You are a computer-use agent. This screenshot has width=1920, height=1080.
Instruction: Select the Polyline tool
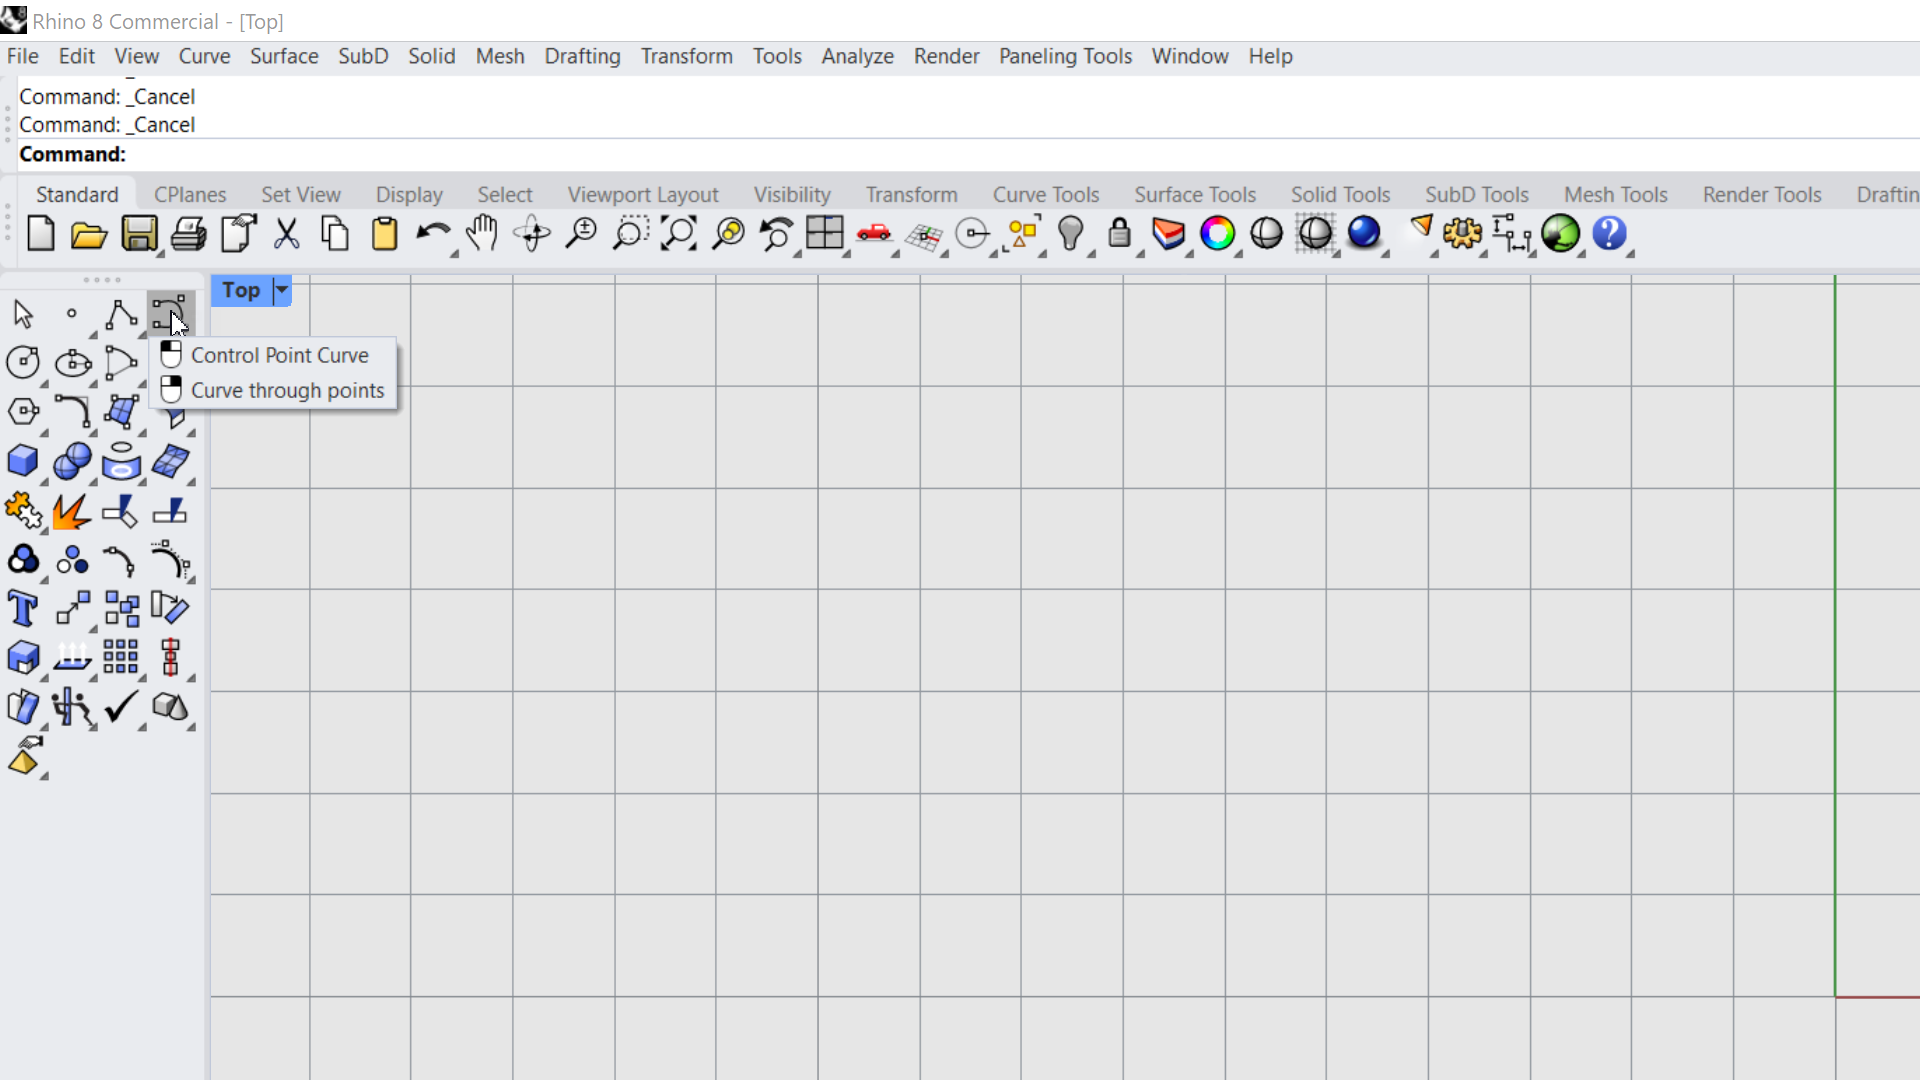pos(121,314)
